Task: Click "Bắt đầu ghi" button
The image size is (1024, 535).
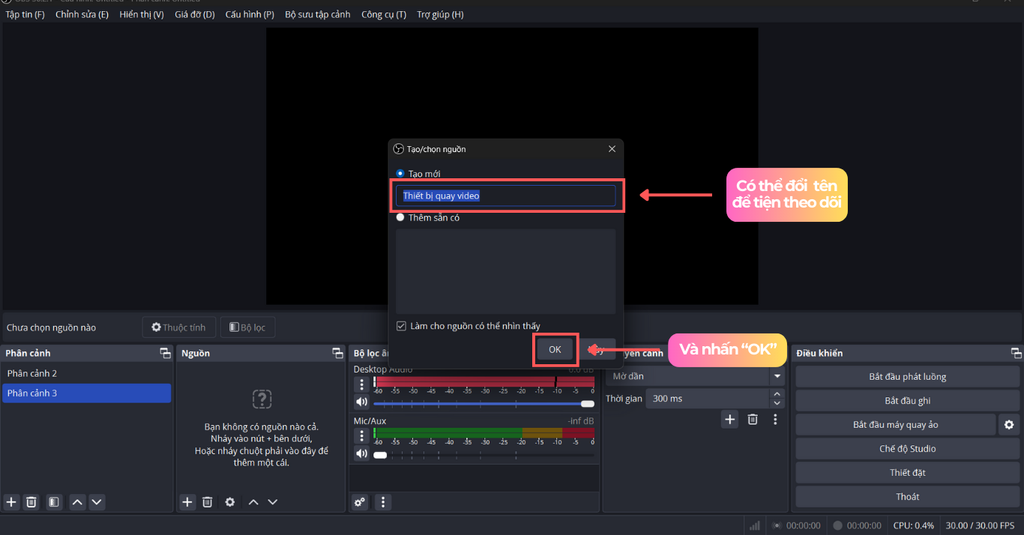Action: pyautogui.click(x=907, y=401)
